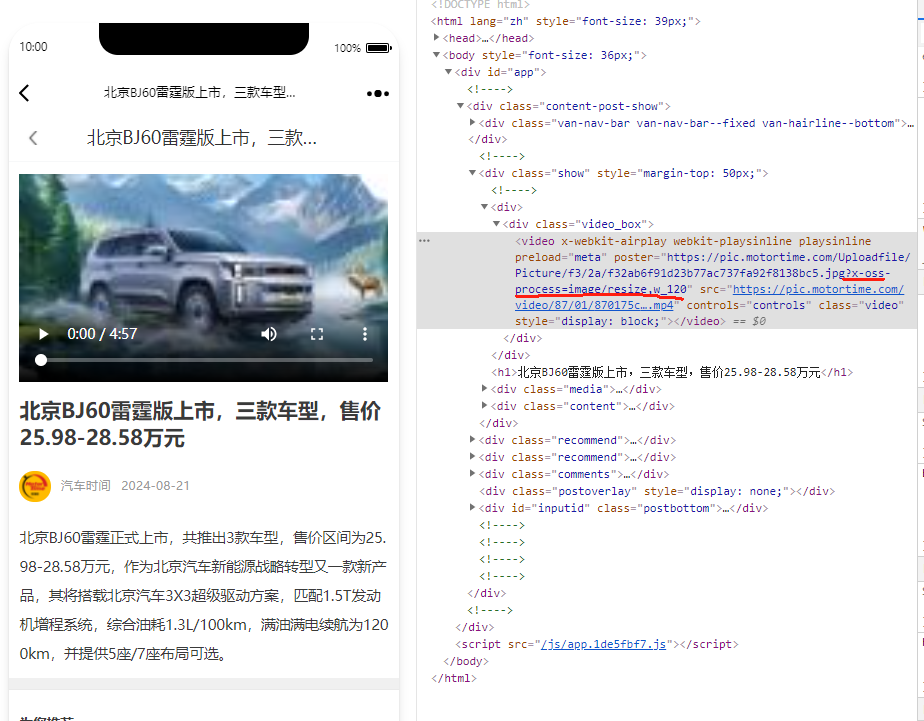Tap the 汽车时间 author avatar
This screenshot has height=721, width=924.
point(35,486)
